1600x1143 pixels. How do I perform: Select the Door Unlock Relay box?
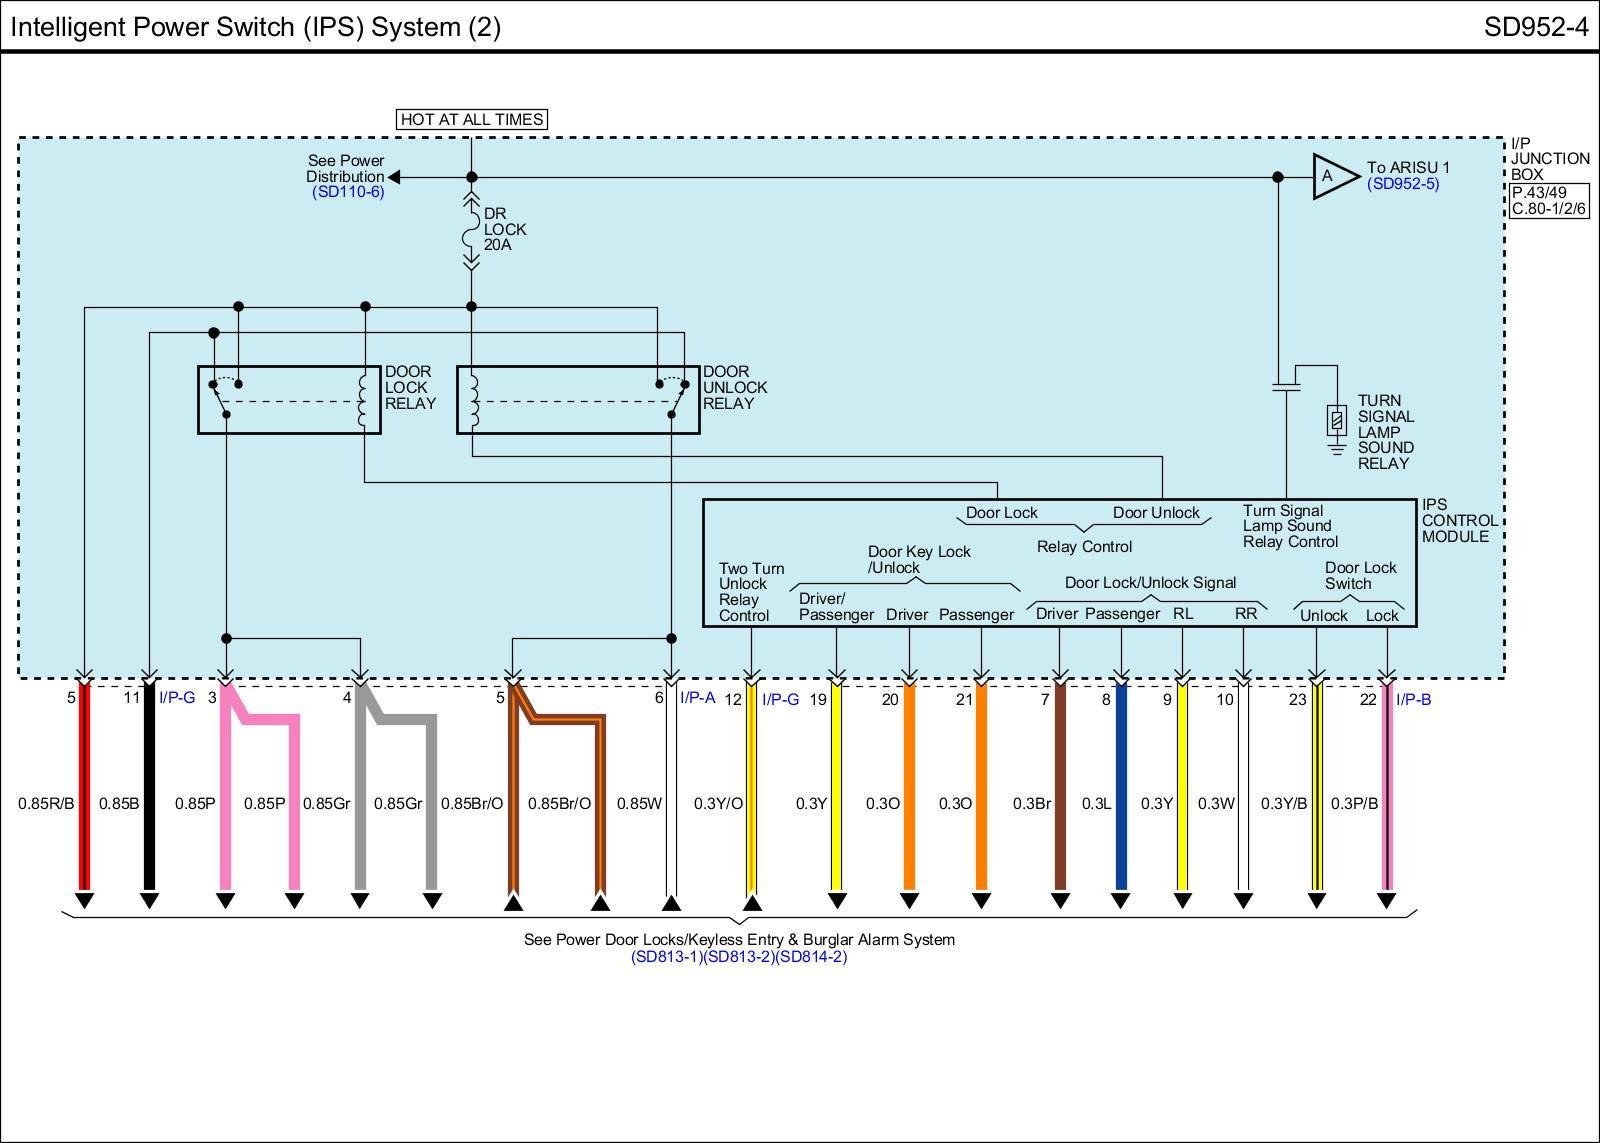pos(577,400)
